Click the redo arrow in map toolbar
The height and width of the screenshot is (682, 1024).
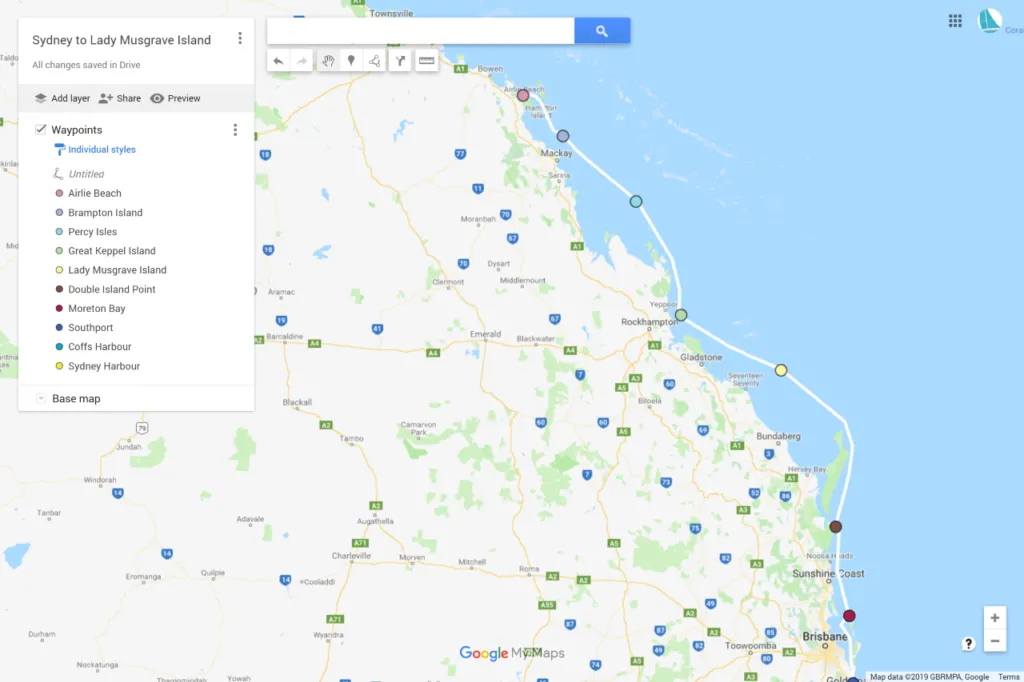302,61
